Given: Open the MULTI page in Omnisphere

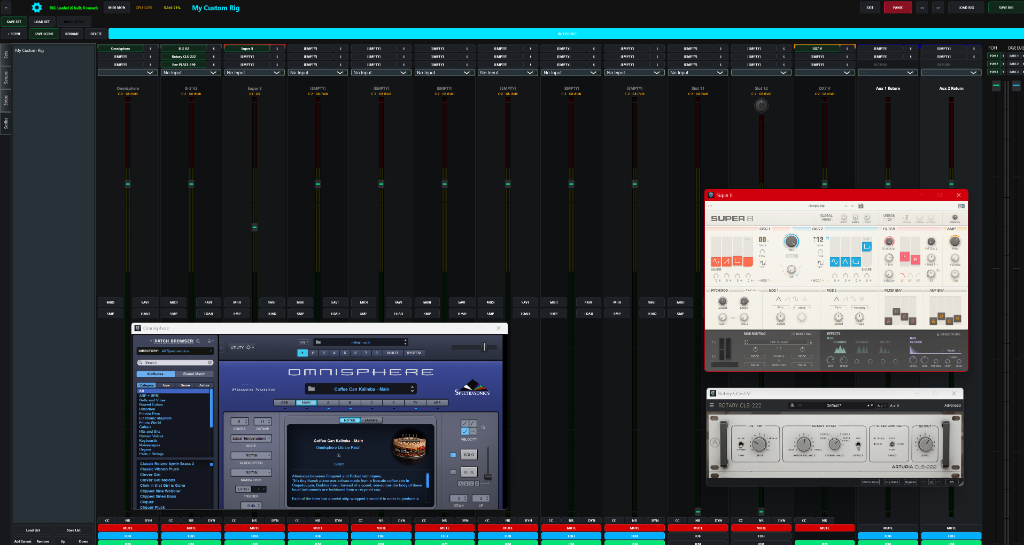Looking at the screenshot, I should (x=392, y=352).
